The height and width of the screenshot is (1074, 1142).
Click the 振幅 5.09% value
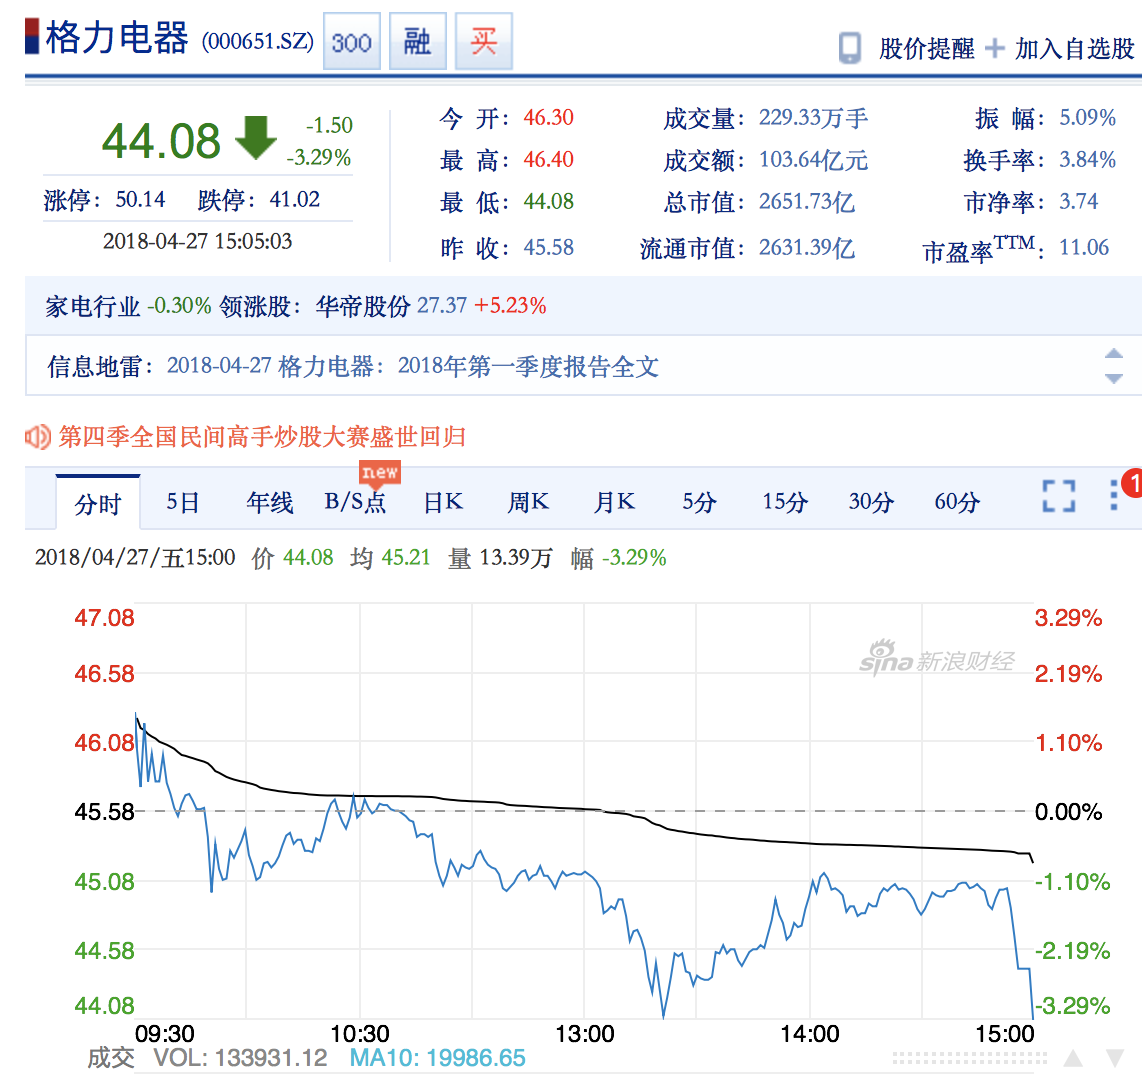tap(1087, 117)
